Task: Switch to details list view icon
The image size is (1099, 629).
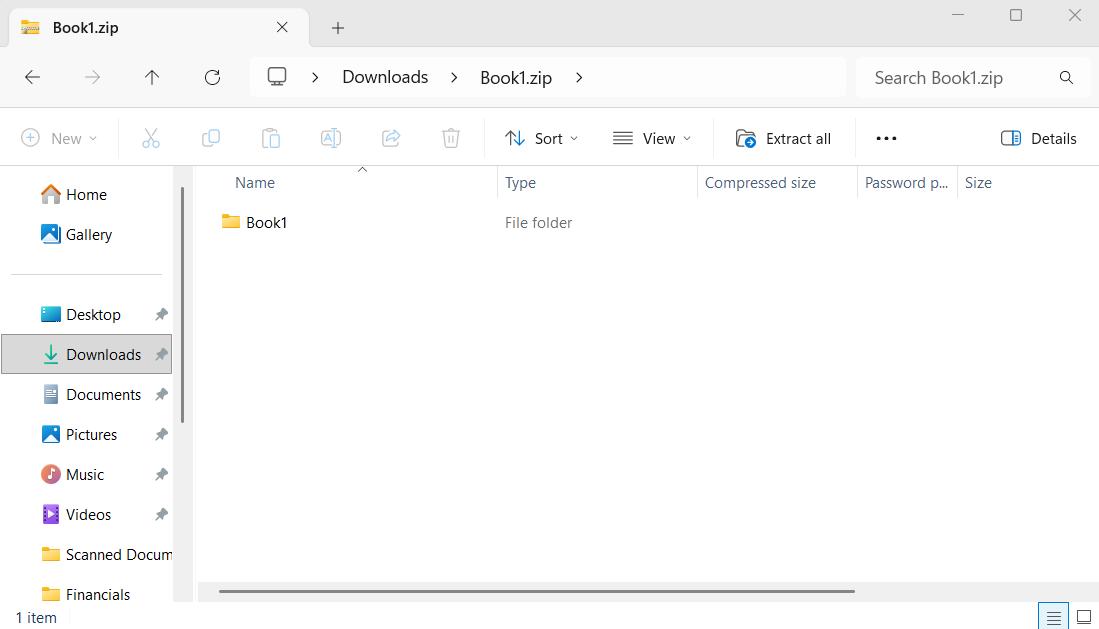Action: [1053, 617]
